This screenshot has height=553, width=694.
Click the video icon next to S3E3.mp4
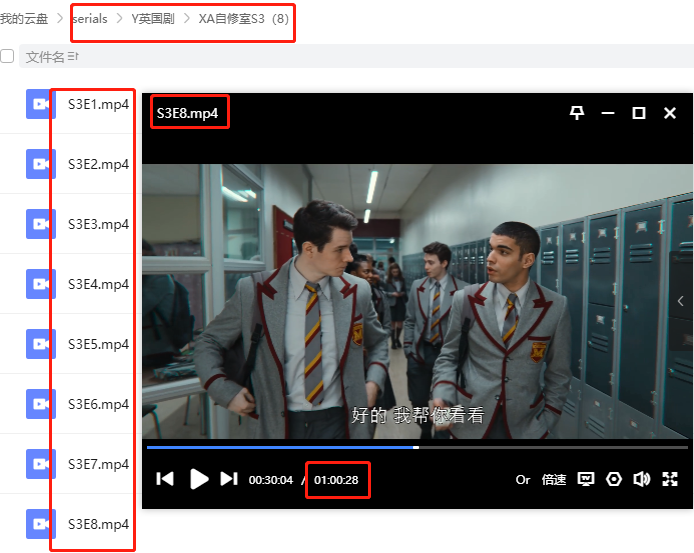pos(41,224)
